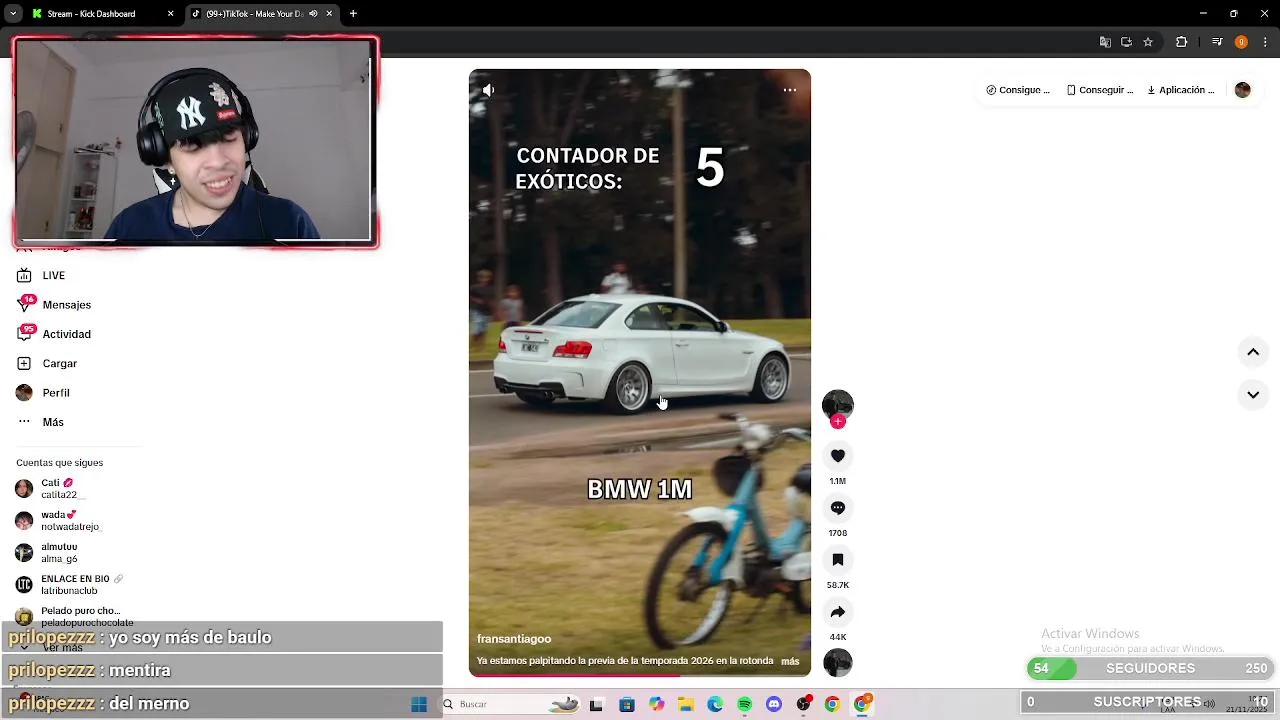Open Perfil in the sidebar

pyautogui.click(x=44, y=393)
